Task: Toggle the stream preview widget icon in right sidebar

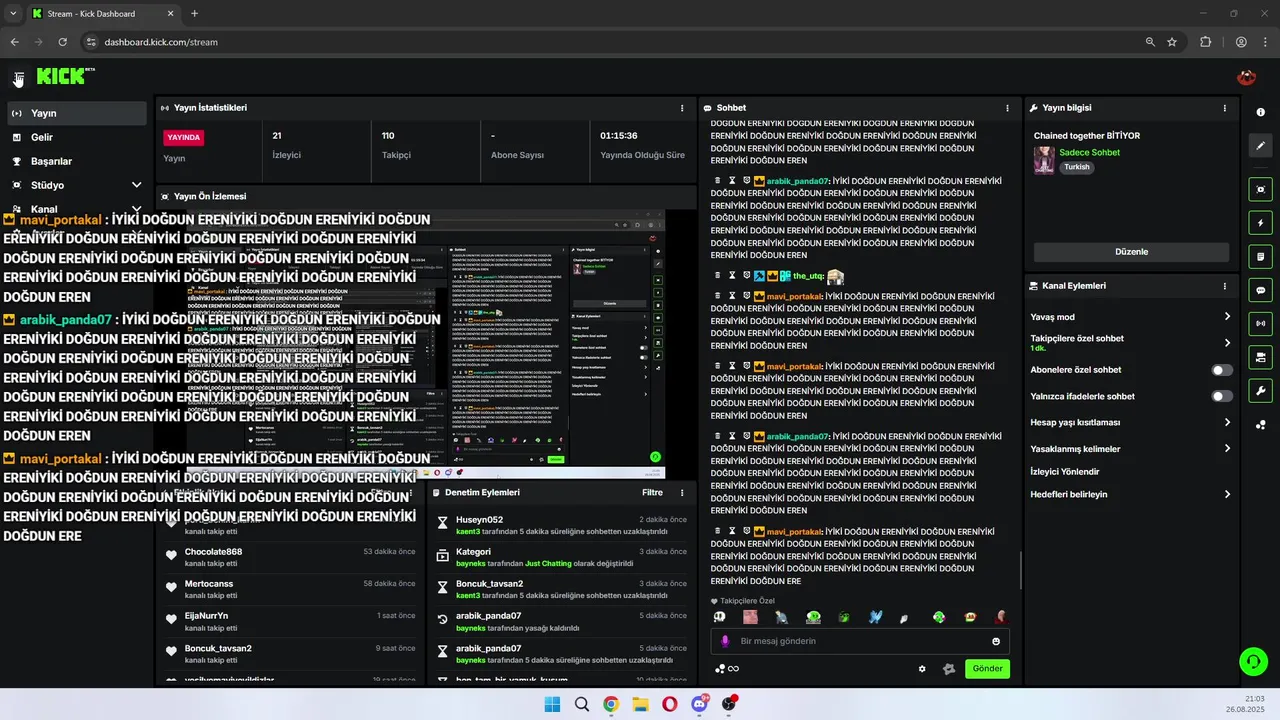Action: click(x=1260, y=189)
